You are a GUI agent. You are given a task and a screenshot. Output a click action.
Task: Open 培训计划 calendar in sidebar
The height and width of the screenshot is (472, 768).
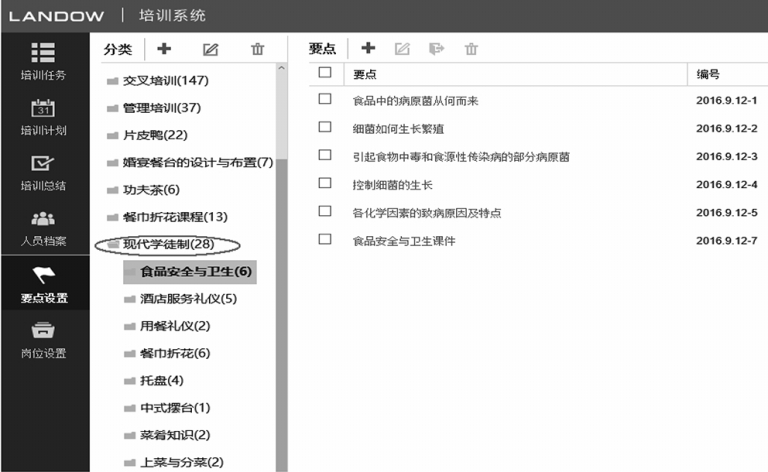(44, 117)
